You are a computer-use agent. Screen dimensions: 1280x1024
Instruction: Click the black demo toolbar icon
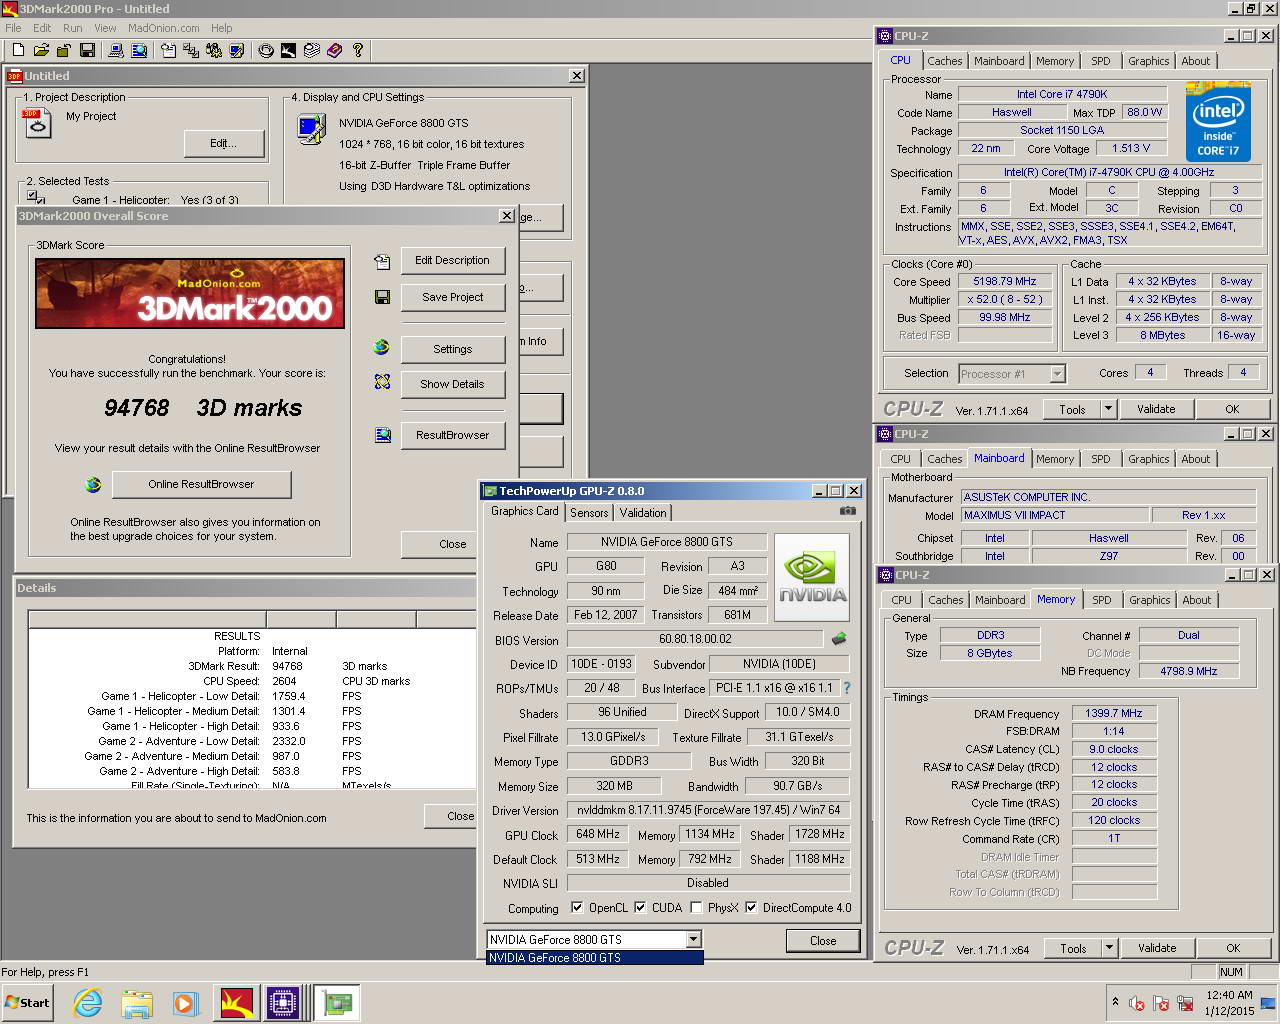tap(288, 50)
